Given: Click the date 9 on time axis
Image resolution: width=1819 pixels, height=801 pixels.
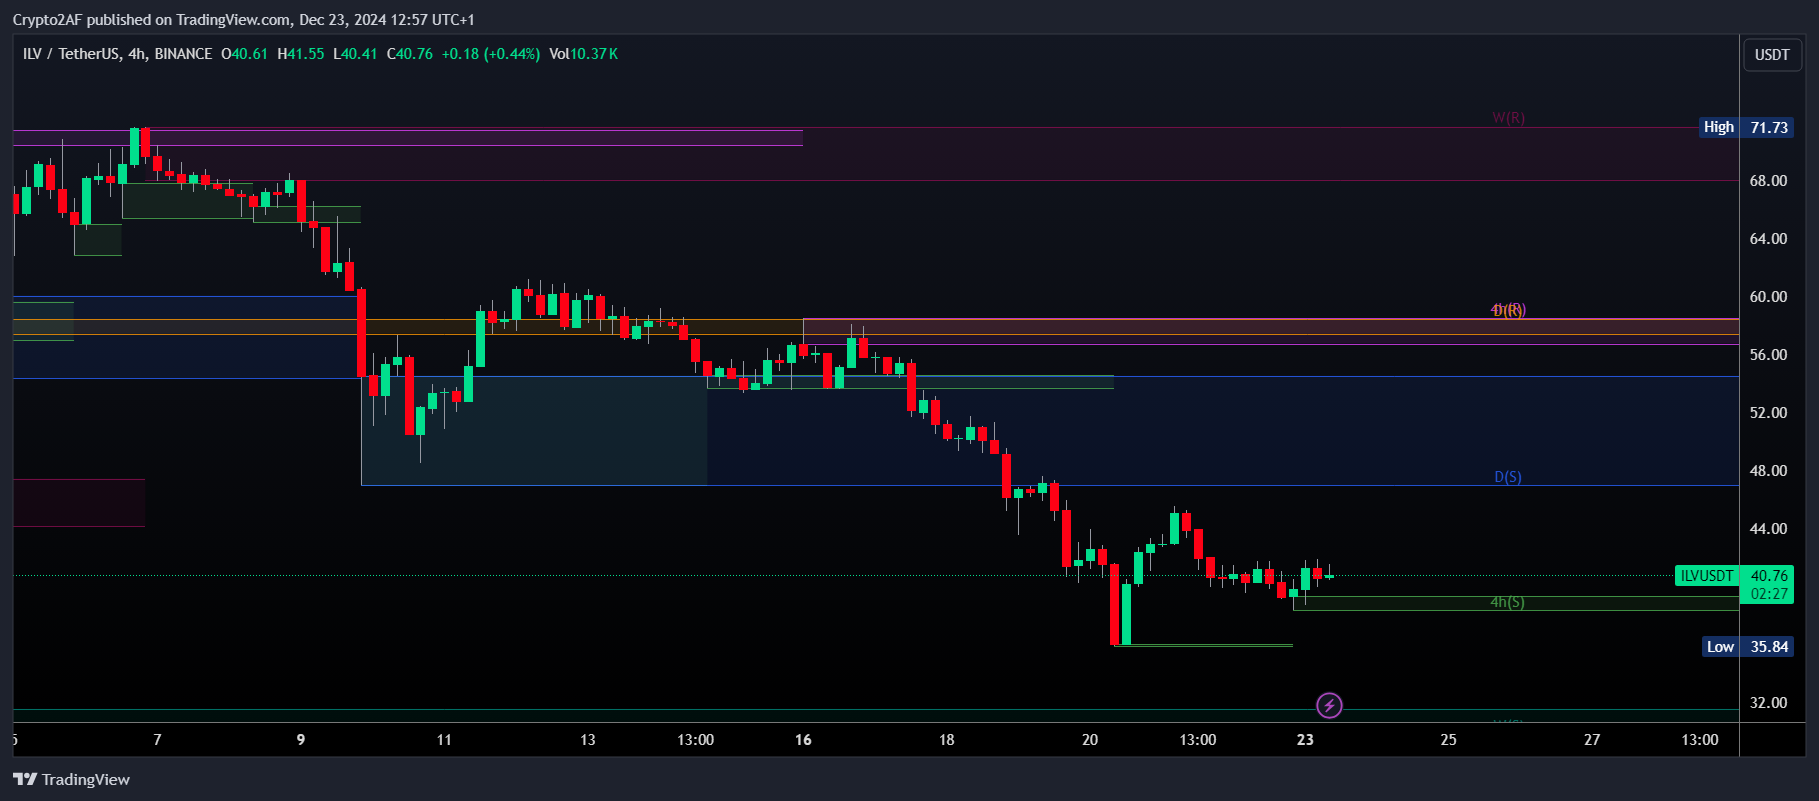Looking at the screenshot, I should (x=301, y=740).
